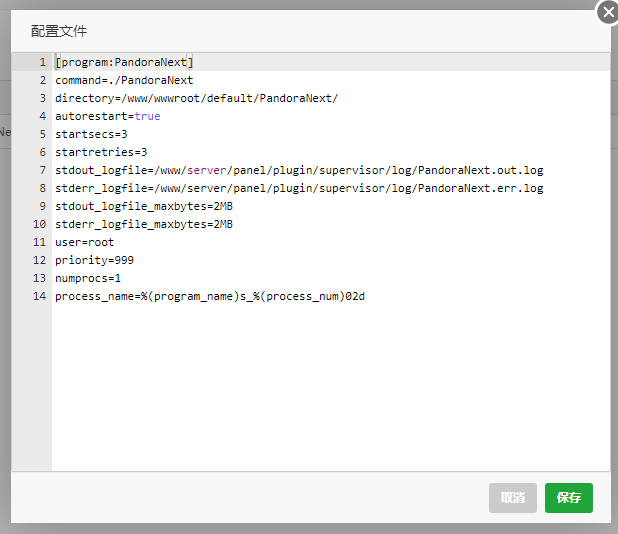
Task: Click the green 保存 button
Action: tap(569, 498)
